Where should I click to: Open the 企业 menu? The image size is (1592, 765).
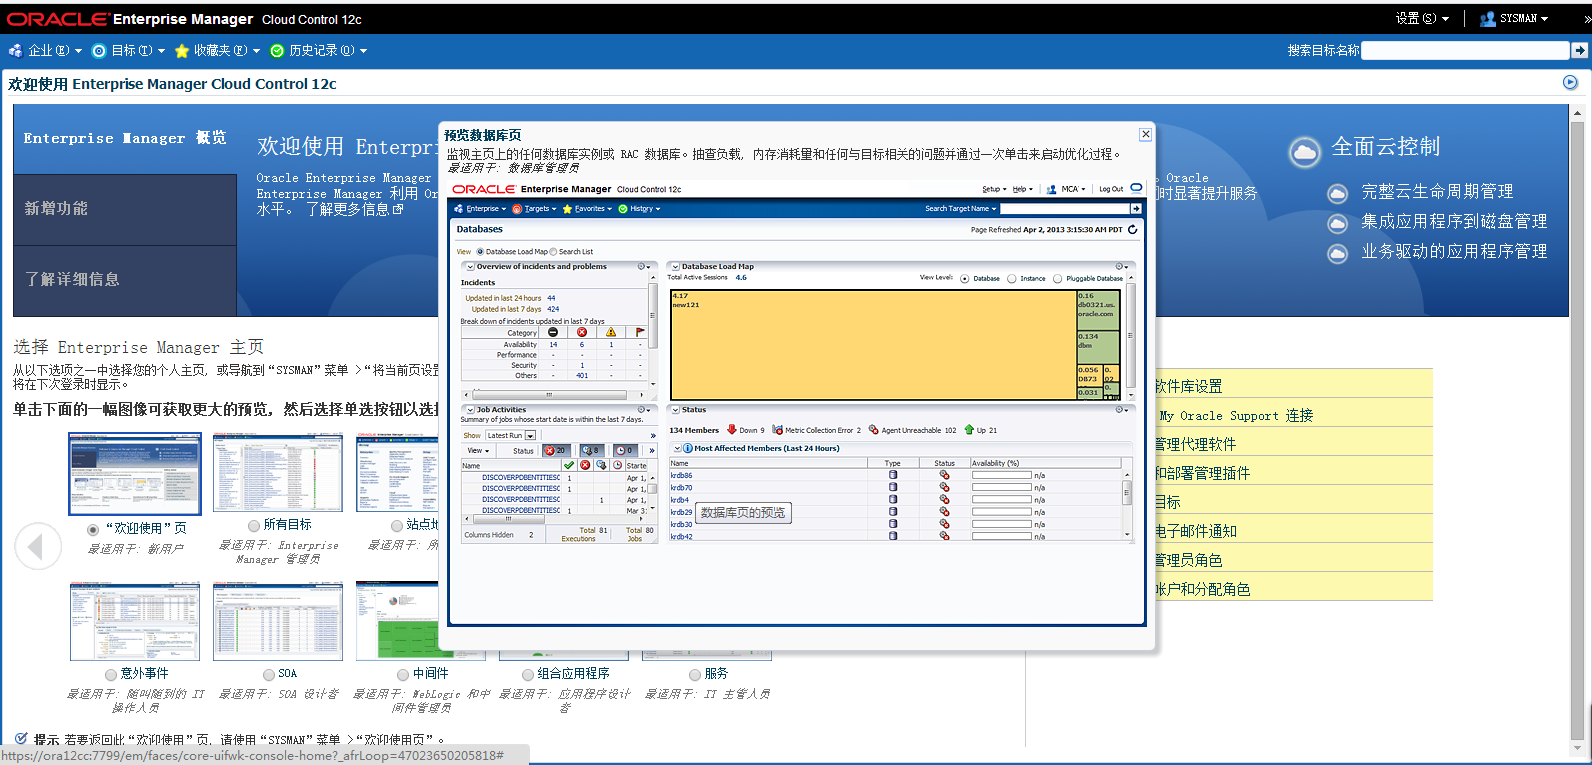pos(45,50)
